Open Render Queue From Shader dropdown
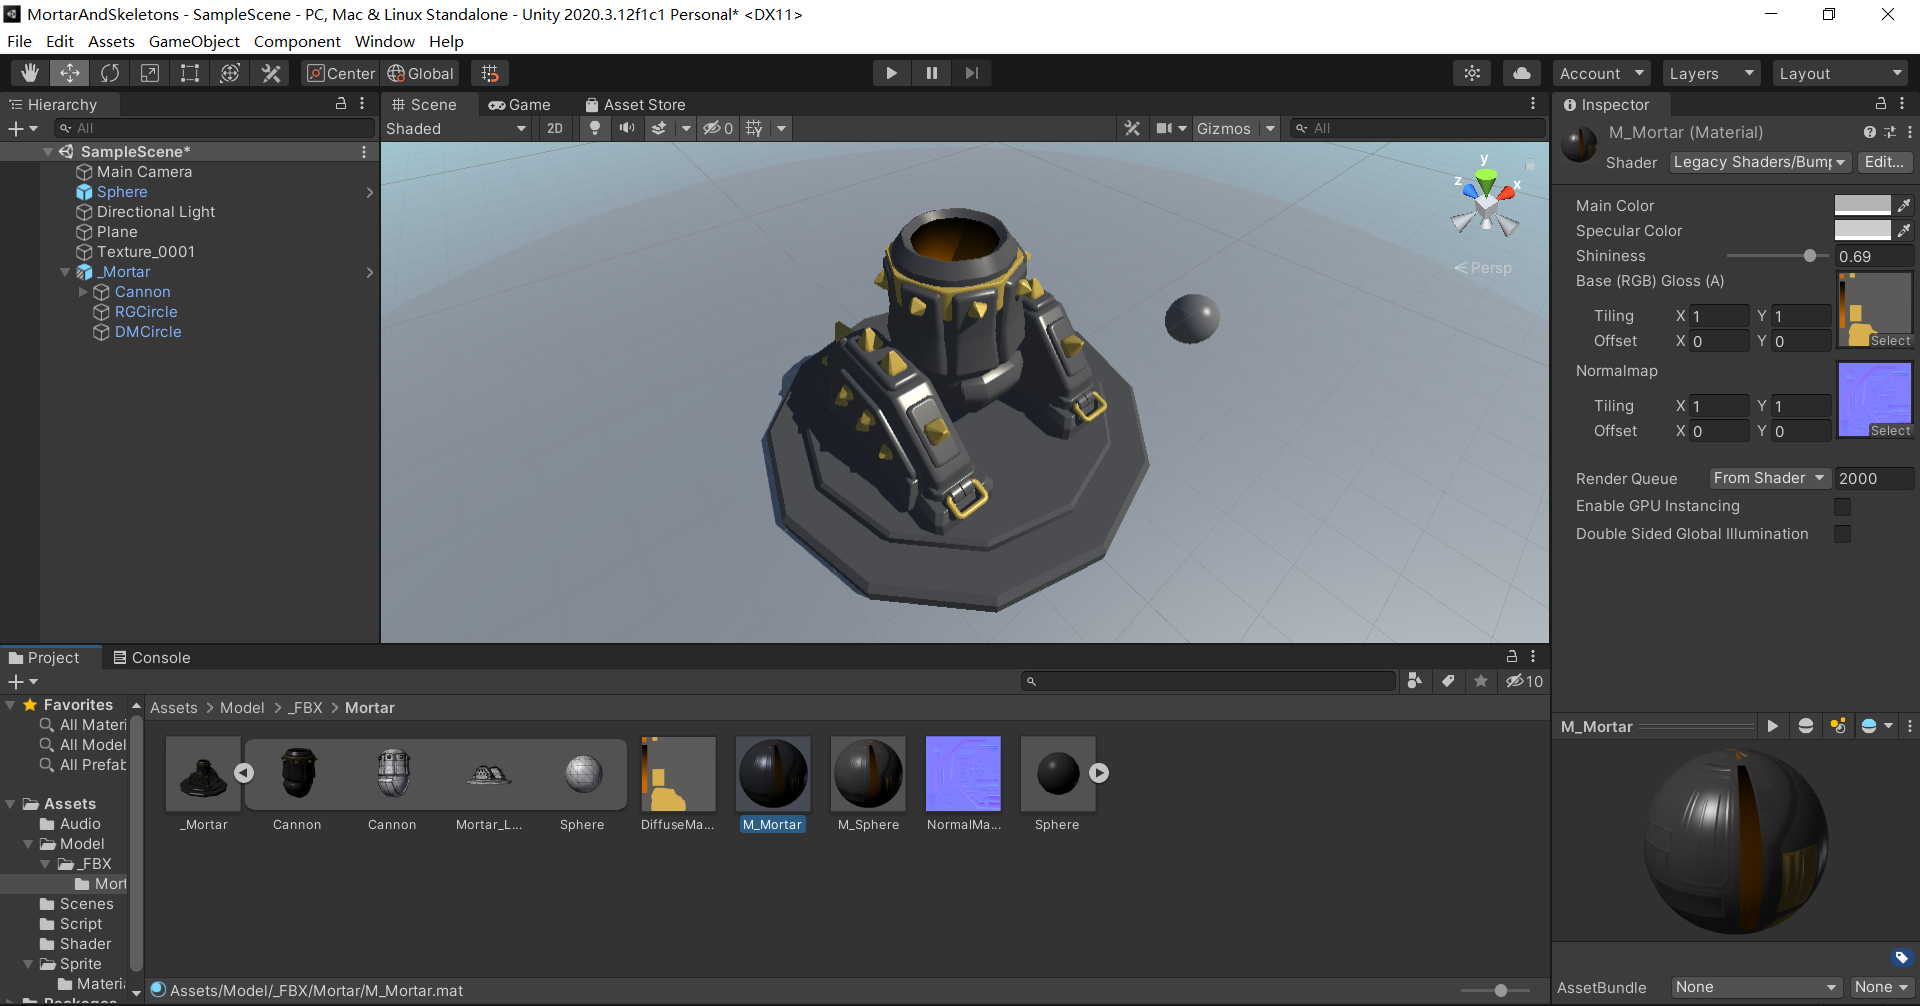1920x1006 pixels. pos(1769,478)
